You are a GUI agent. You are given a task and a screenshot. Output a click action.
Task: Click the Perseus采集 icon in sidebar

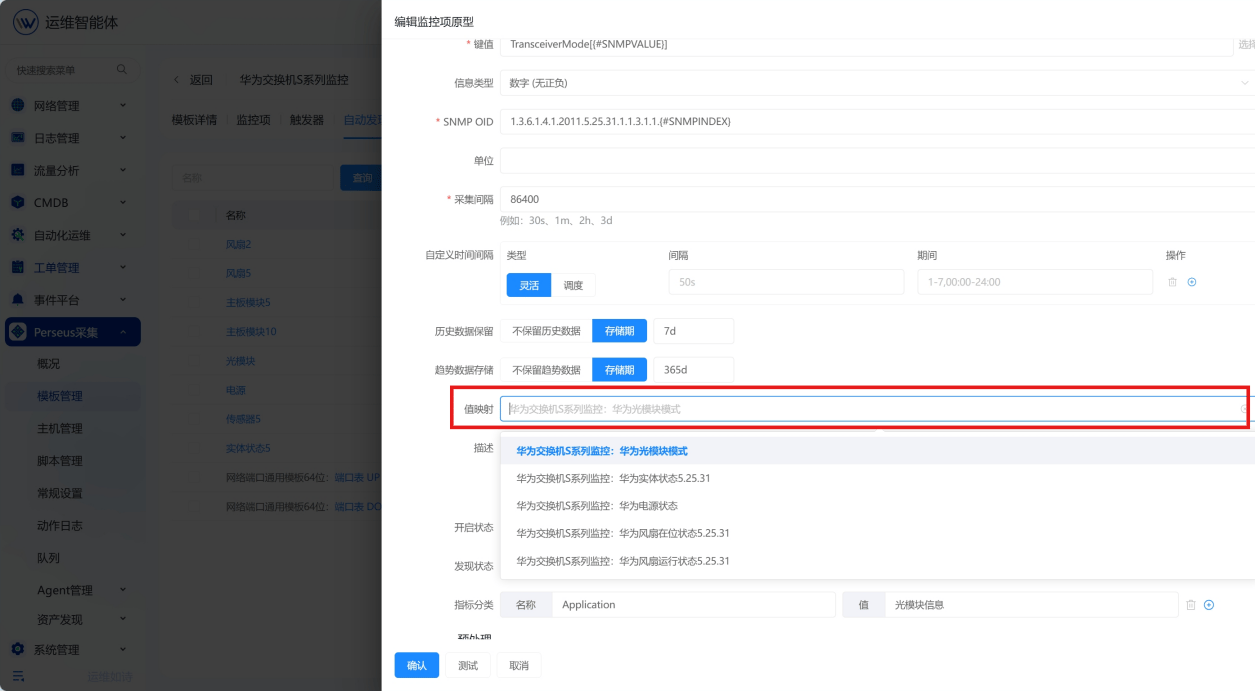(17, 332)
